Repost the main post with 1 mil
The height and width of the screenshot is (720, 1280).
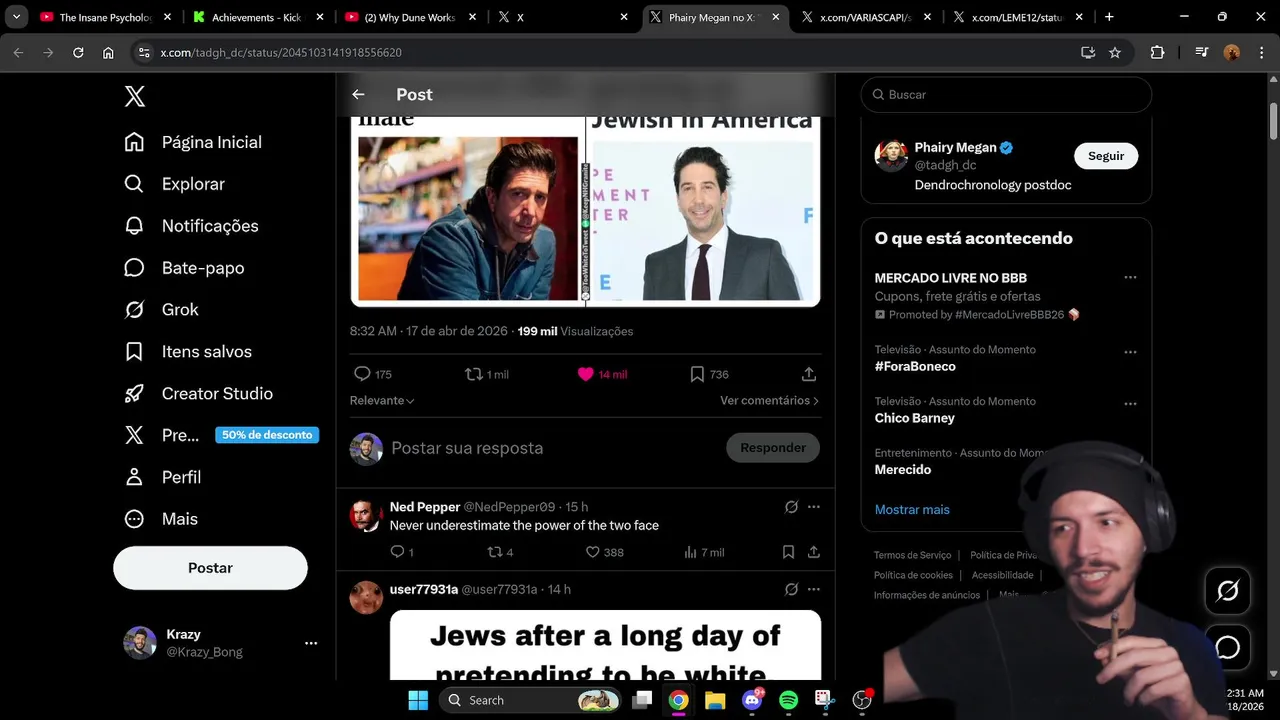point(487,374)
